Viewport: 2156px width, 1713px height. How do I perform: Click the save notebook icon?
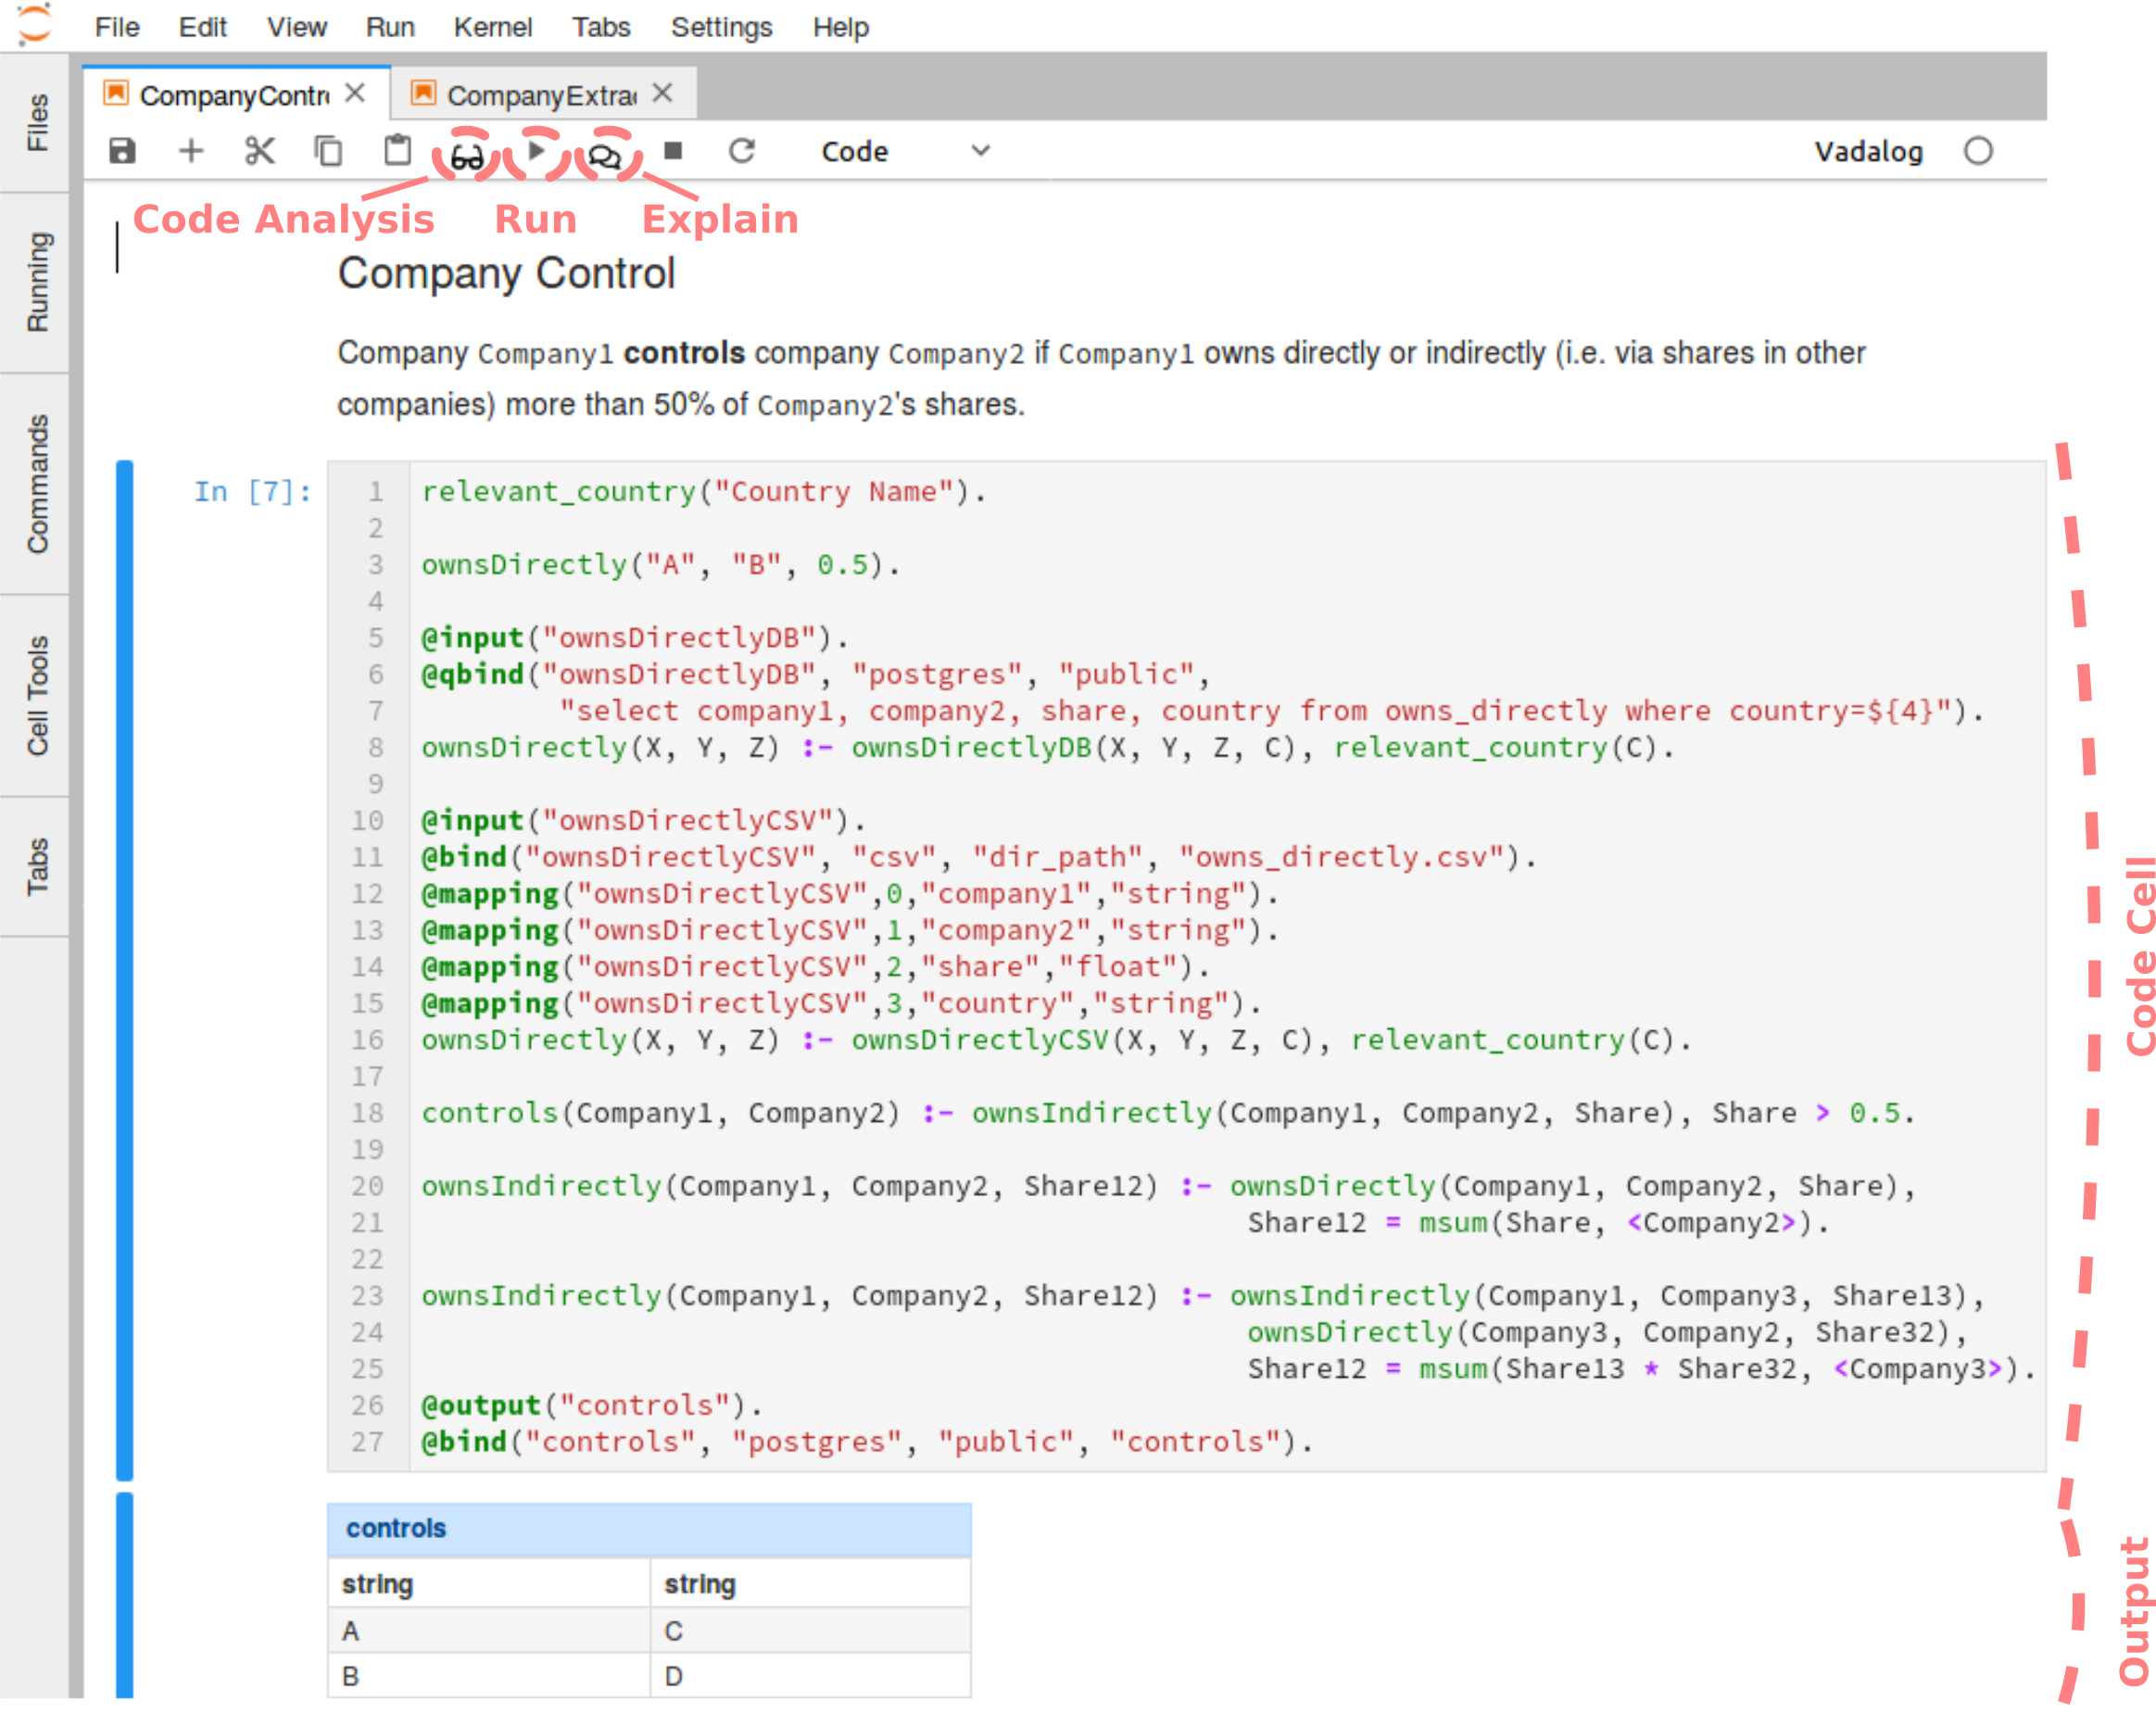click(x=122, y=151)
